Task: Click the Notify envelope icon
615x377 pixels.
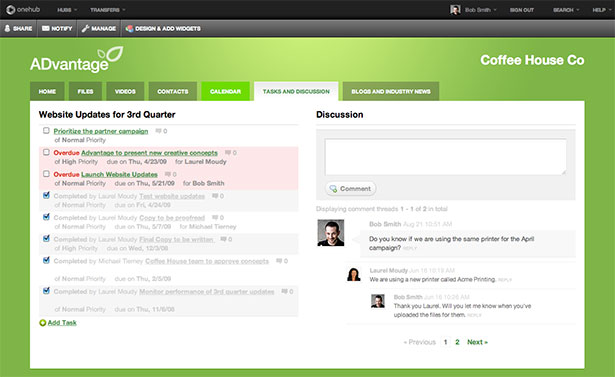Action: pyautogui.click(x=45, y=28)
